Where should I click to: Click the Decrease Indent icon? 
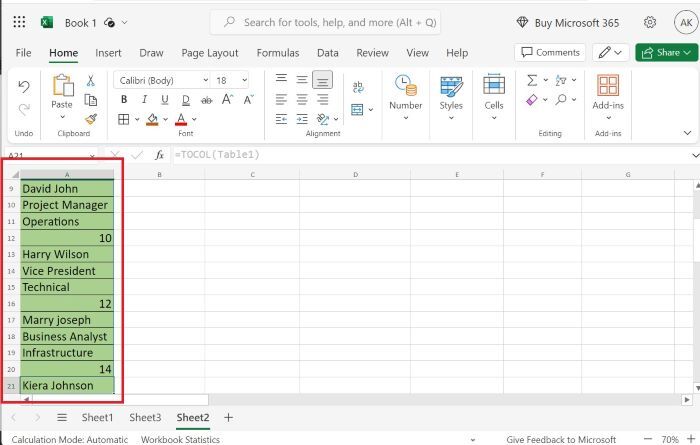[281, 119]
